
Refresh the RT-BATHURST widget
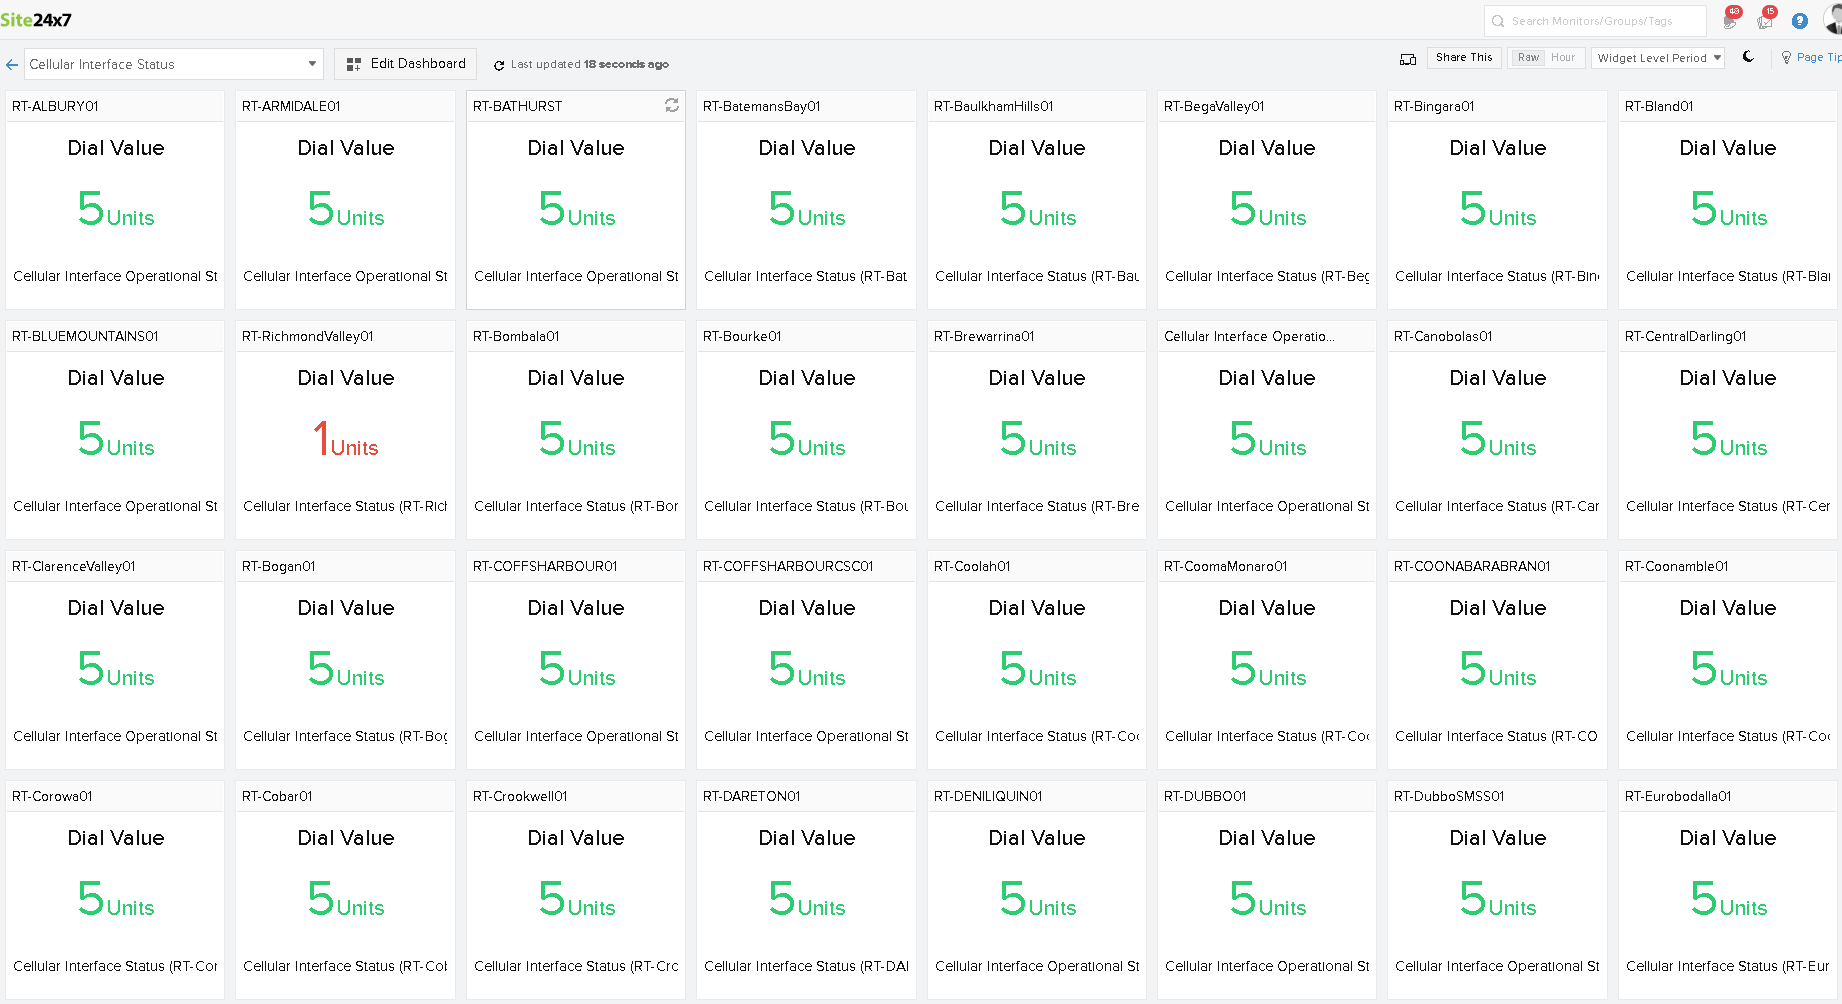672,105
